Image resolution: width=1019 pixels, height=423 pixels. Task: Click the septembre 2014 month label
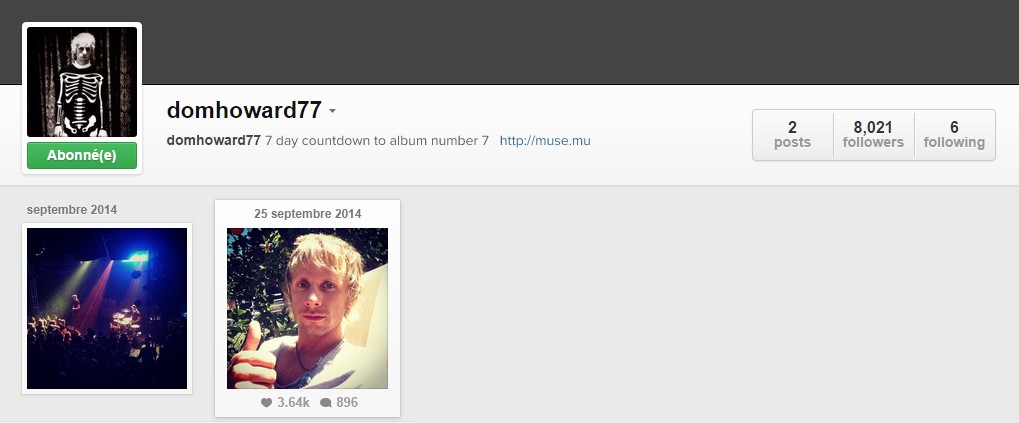72,210
